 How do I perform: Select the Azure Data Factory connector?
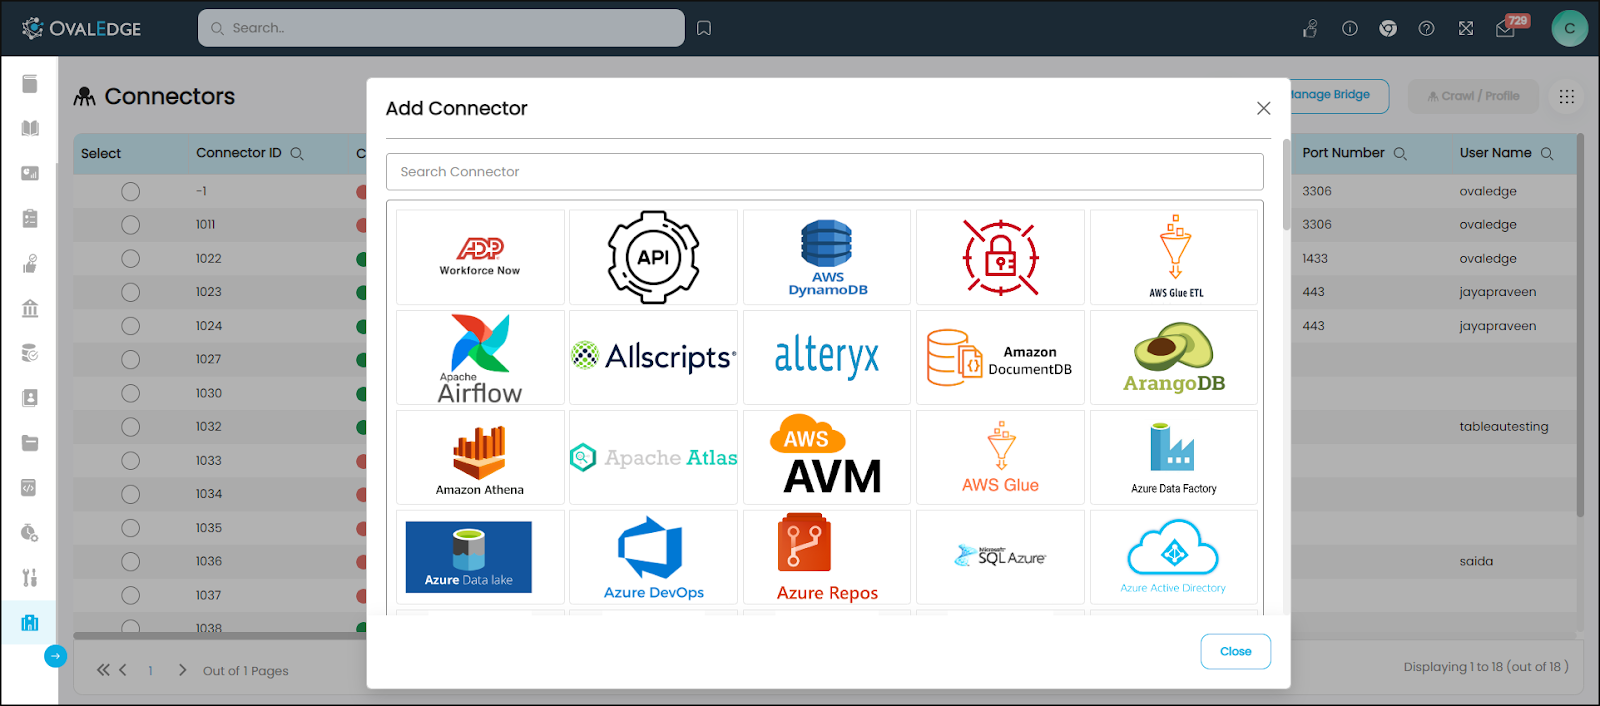tap(1174, 457)
